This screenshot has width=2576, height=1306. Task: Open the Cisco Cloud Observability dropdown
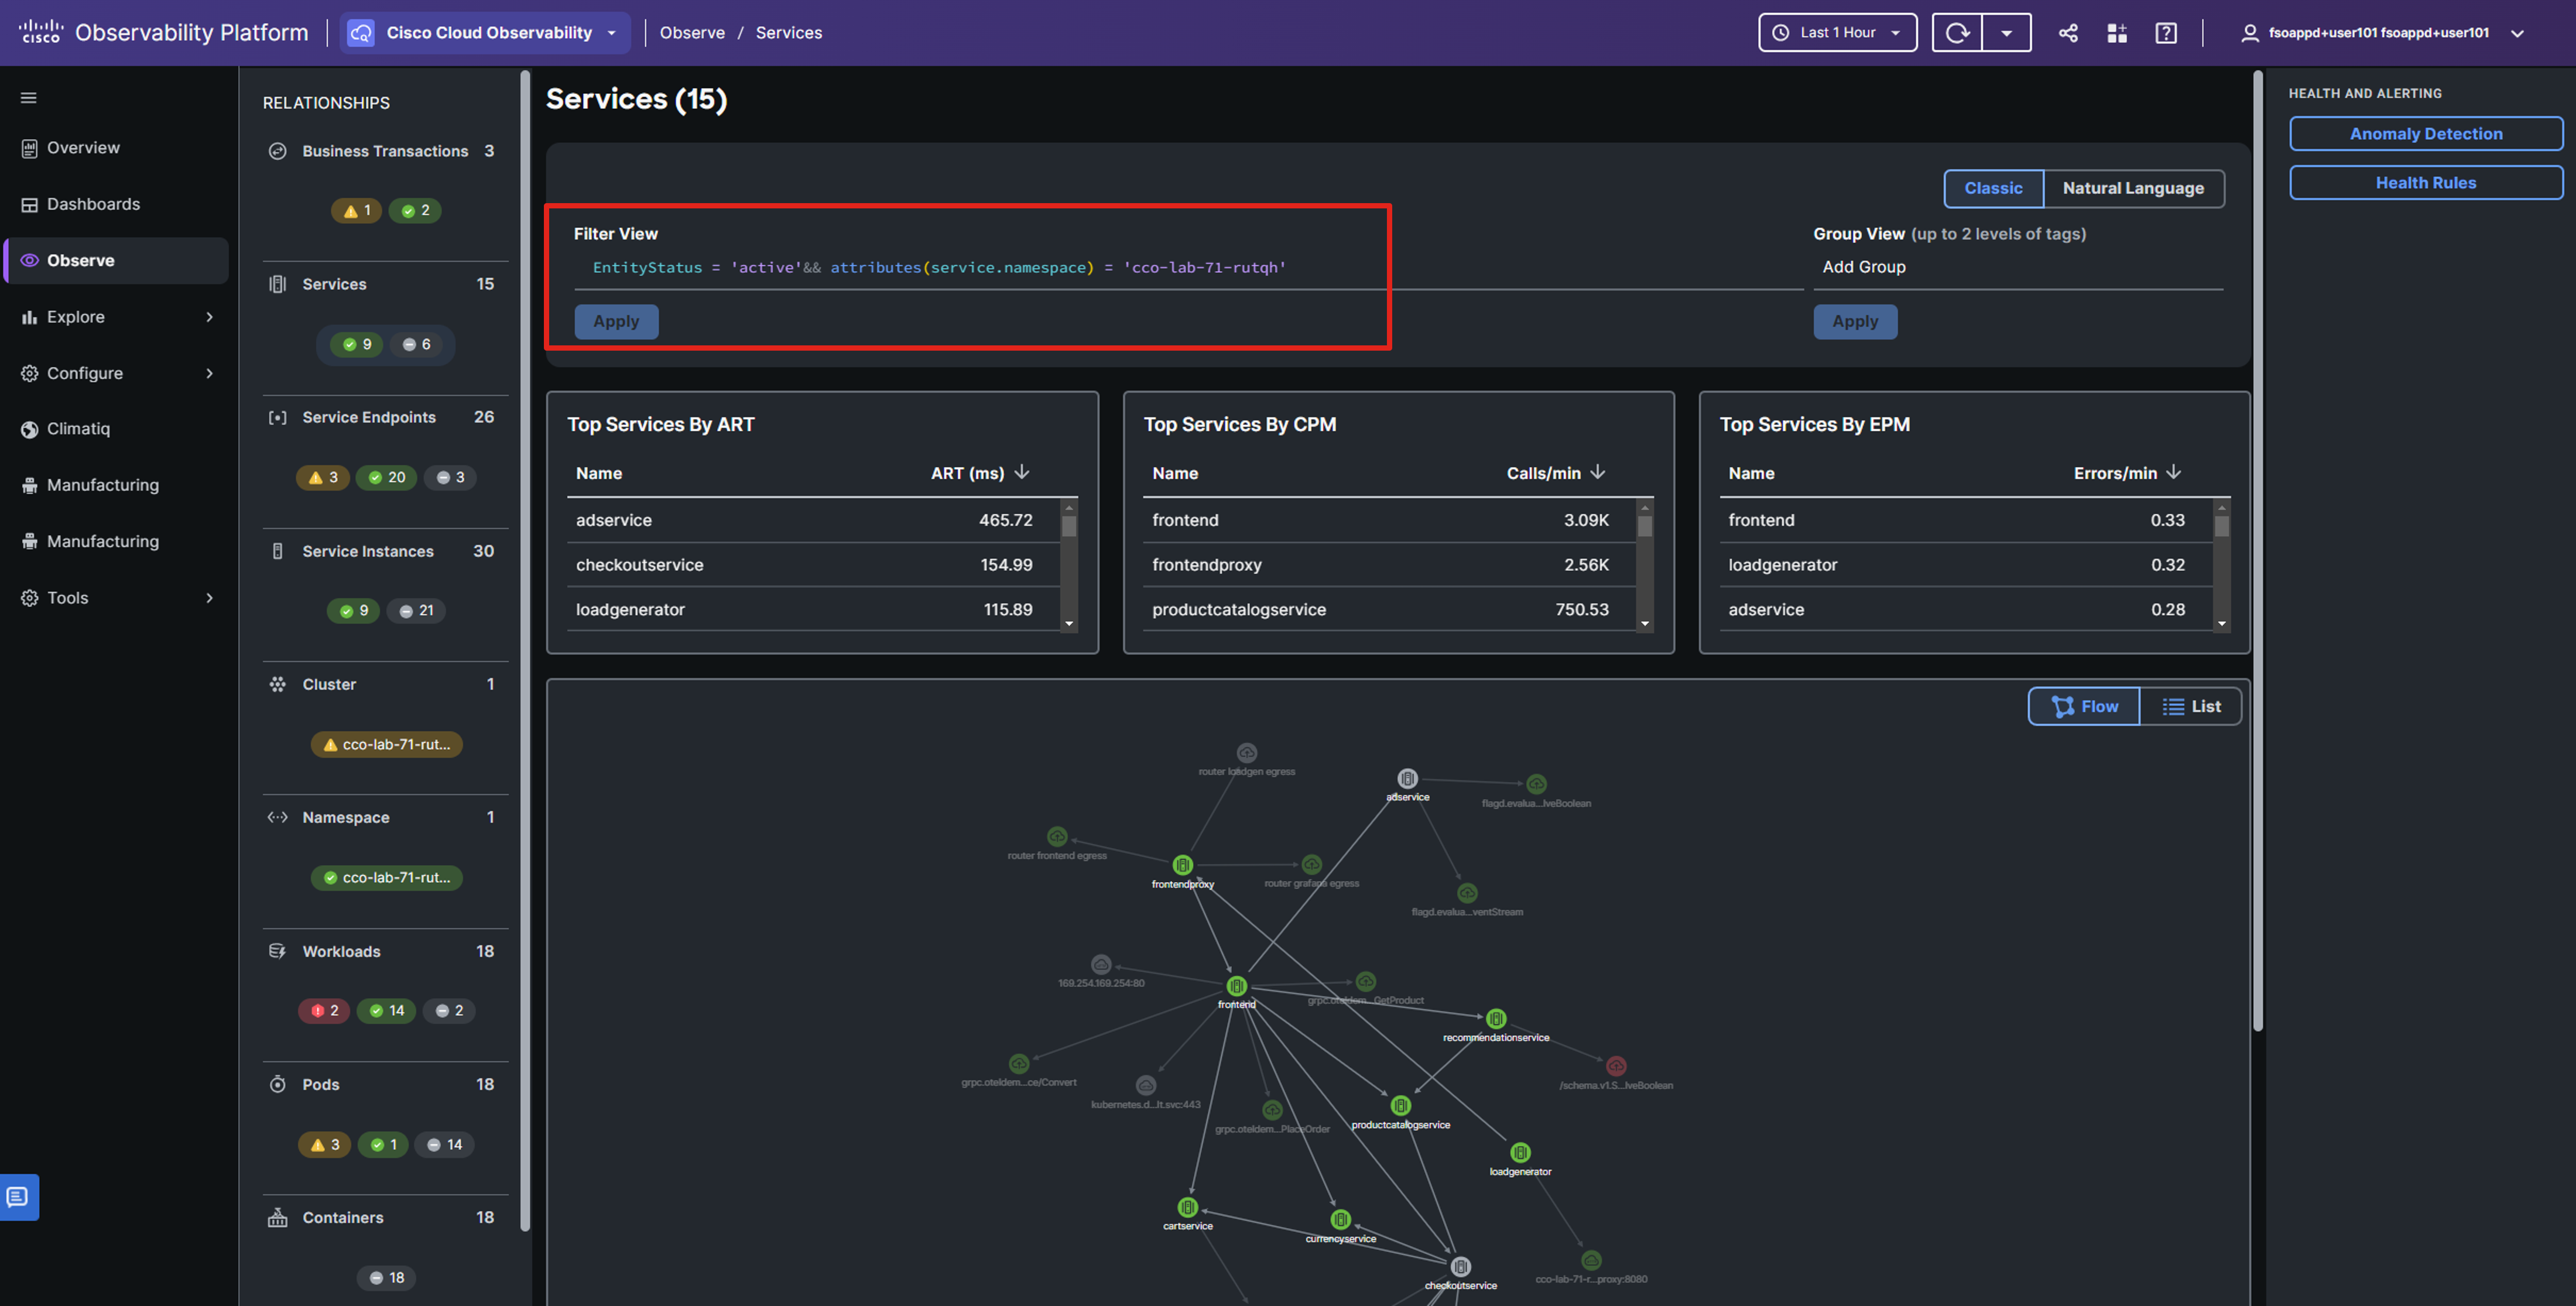coord(486,33)
